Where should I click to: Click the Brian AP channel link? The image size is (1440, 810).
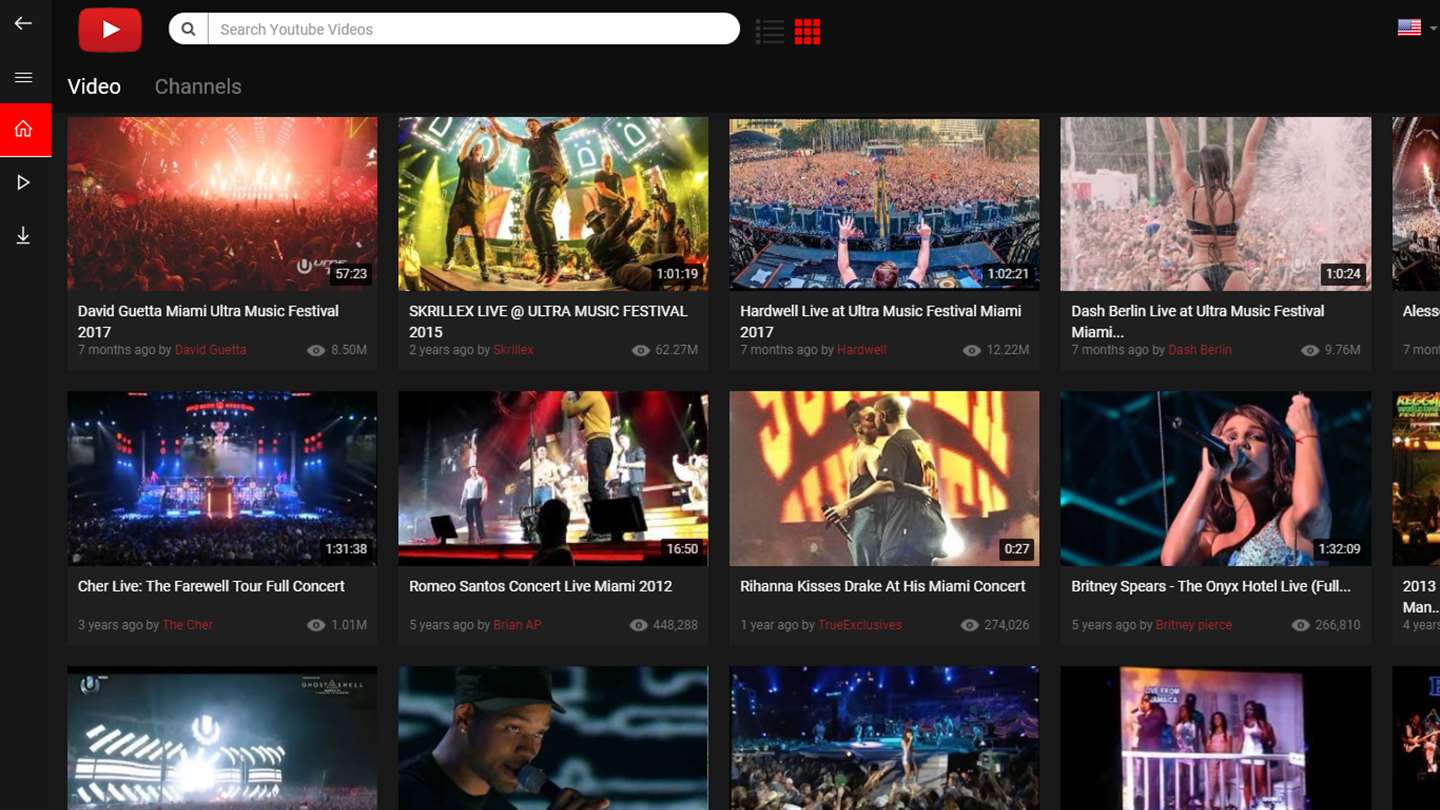[x=517, y=625]
